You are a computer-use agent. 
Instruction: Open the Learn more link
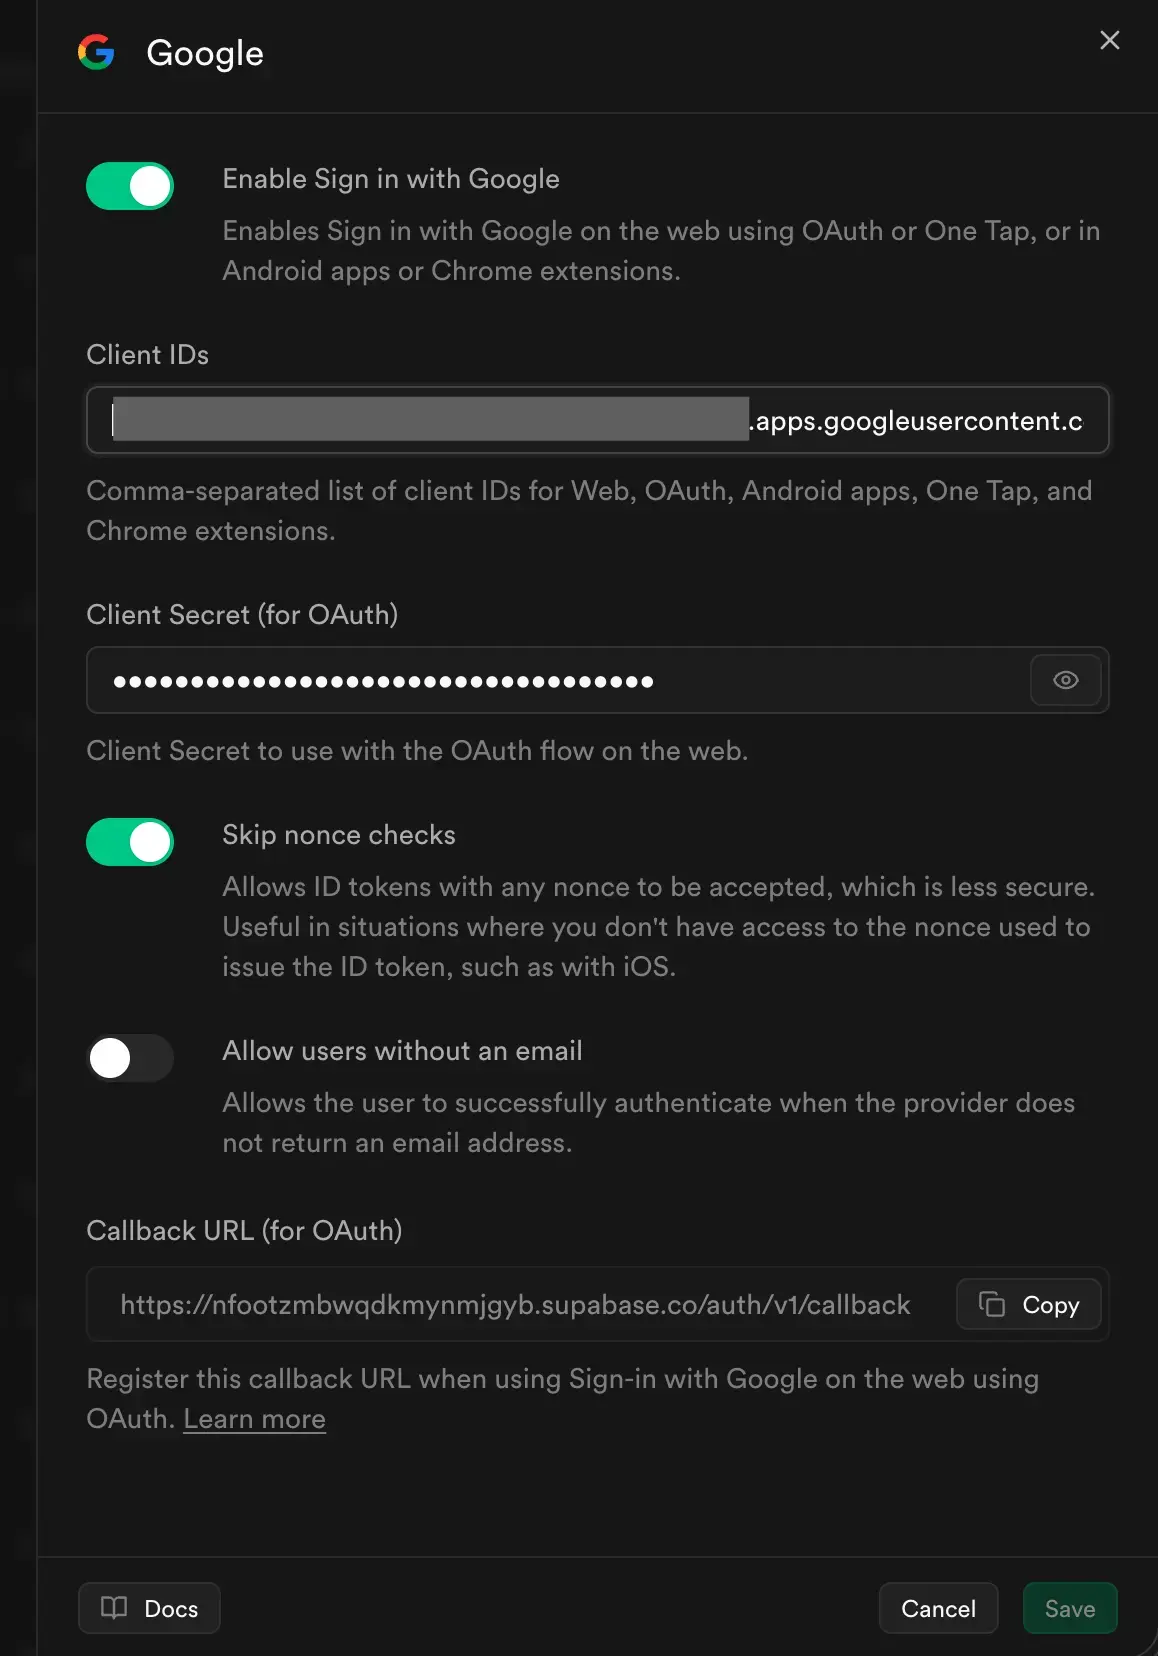[254, 1419]
